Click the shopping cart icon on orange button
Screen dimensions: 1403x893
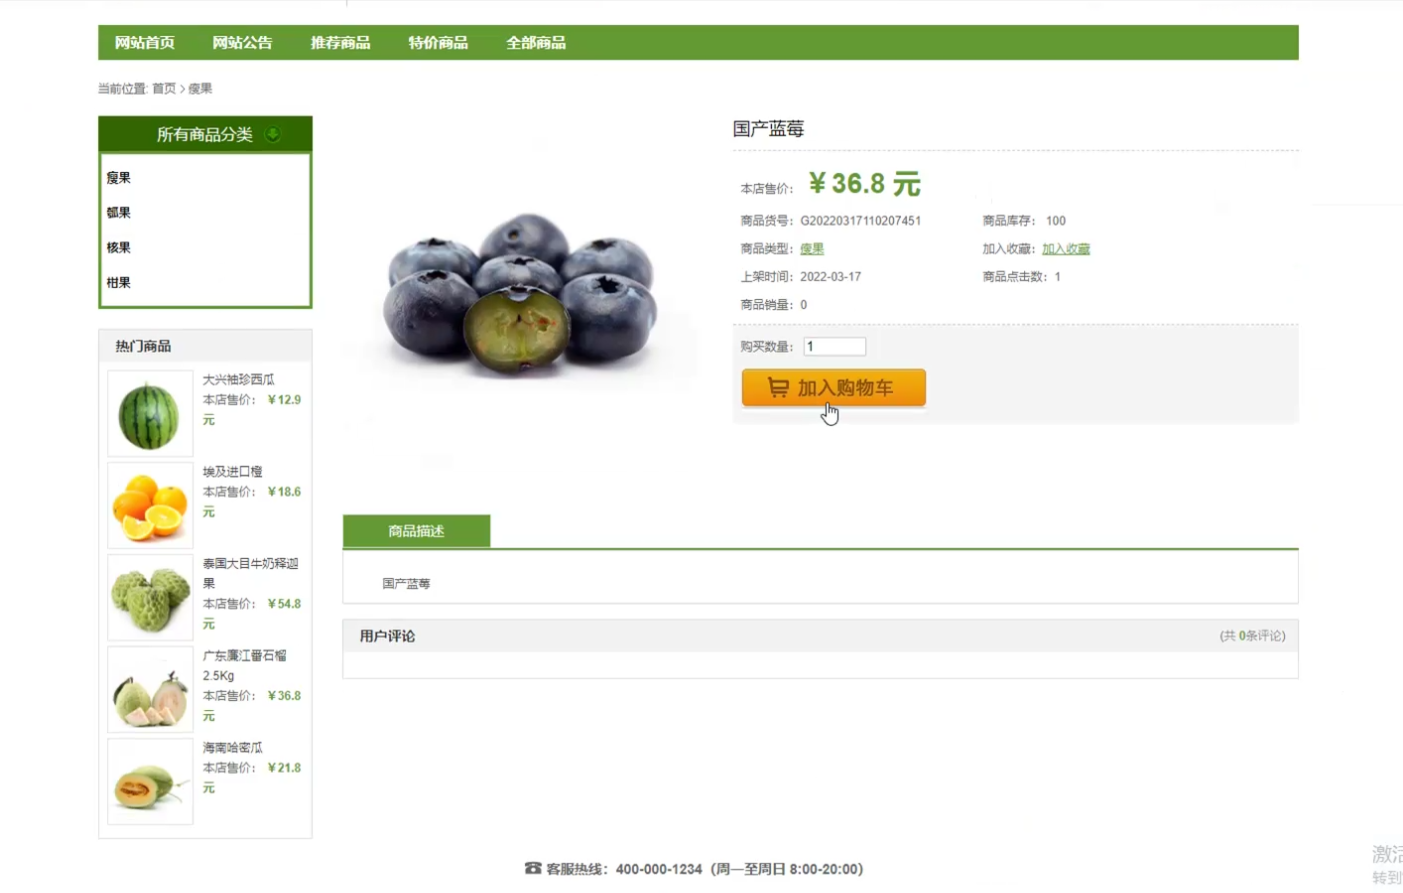pyautogui.click(x=778, y=387)
